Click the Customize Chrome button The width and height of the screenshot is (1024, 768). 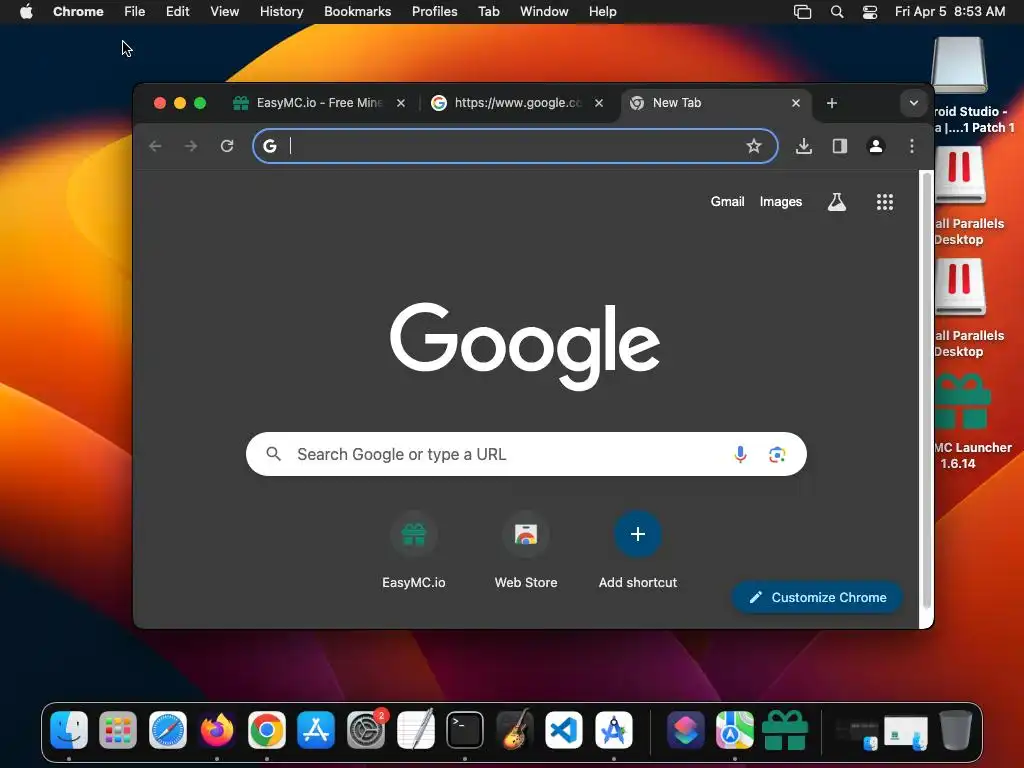coord(817,598)
